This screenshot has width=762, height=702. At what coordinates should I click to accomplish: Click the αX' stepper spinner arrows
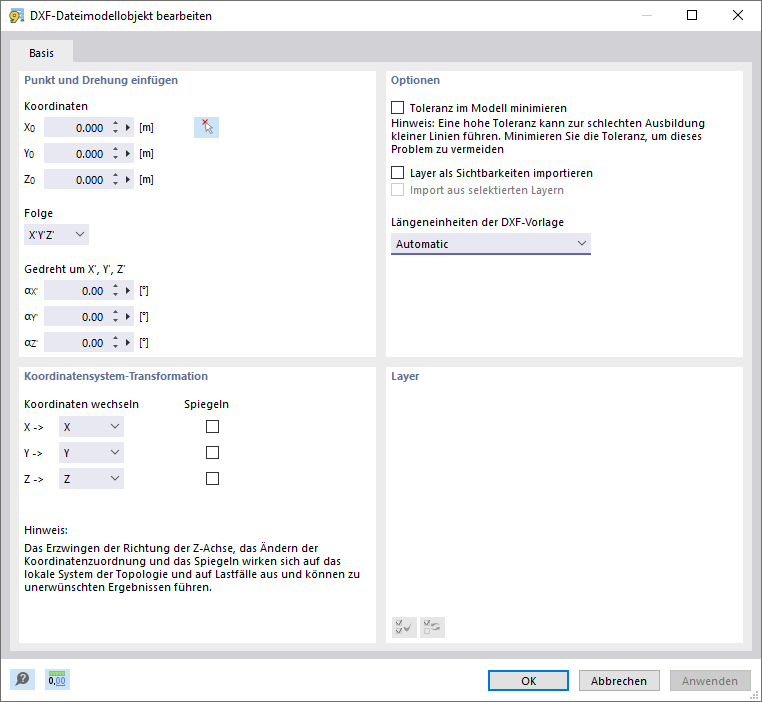115,291
